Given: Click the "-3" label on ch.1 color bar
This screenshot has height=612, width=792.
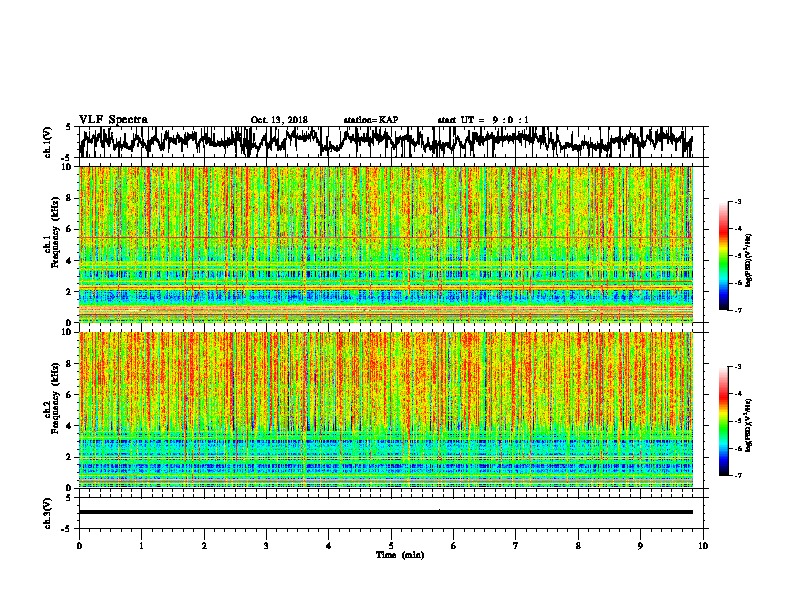Looking at the screenshot, I should (x=738, y=201).
